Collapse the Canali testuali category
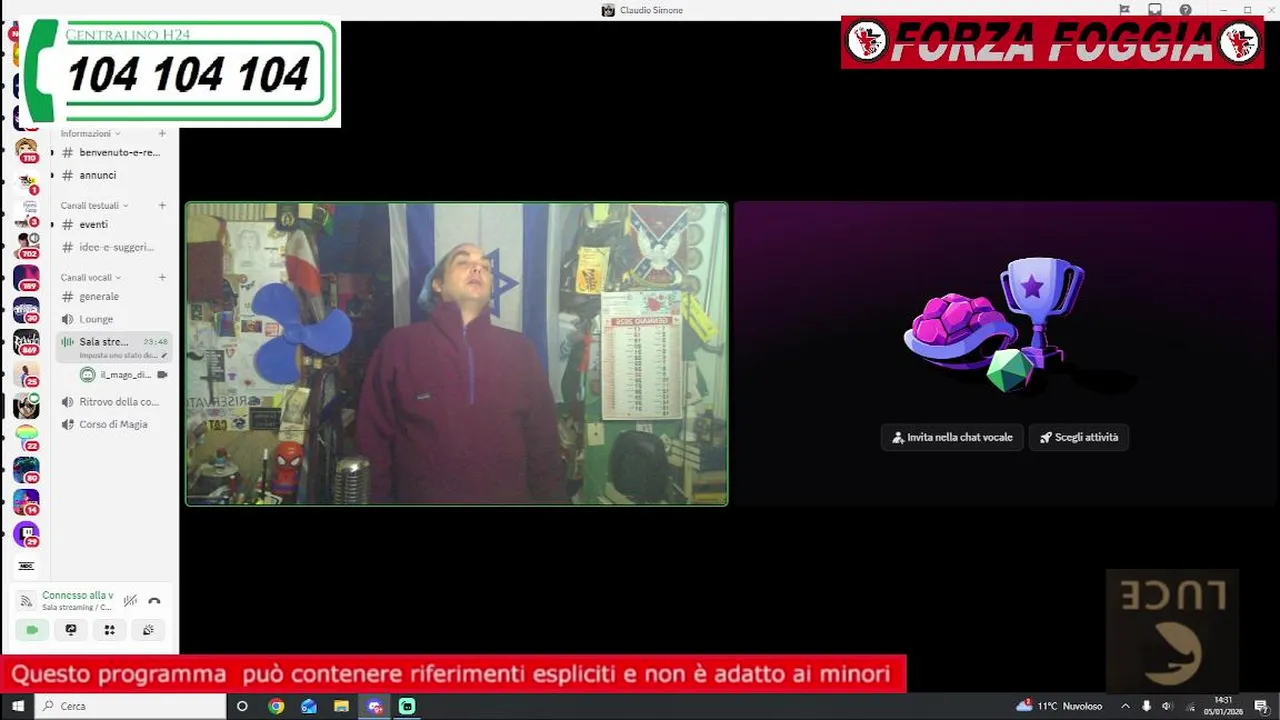Image resolution: width=1280 pixels, height=720 pixels. [94, 205]
